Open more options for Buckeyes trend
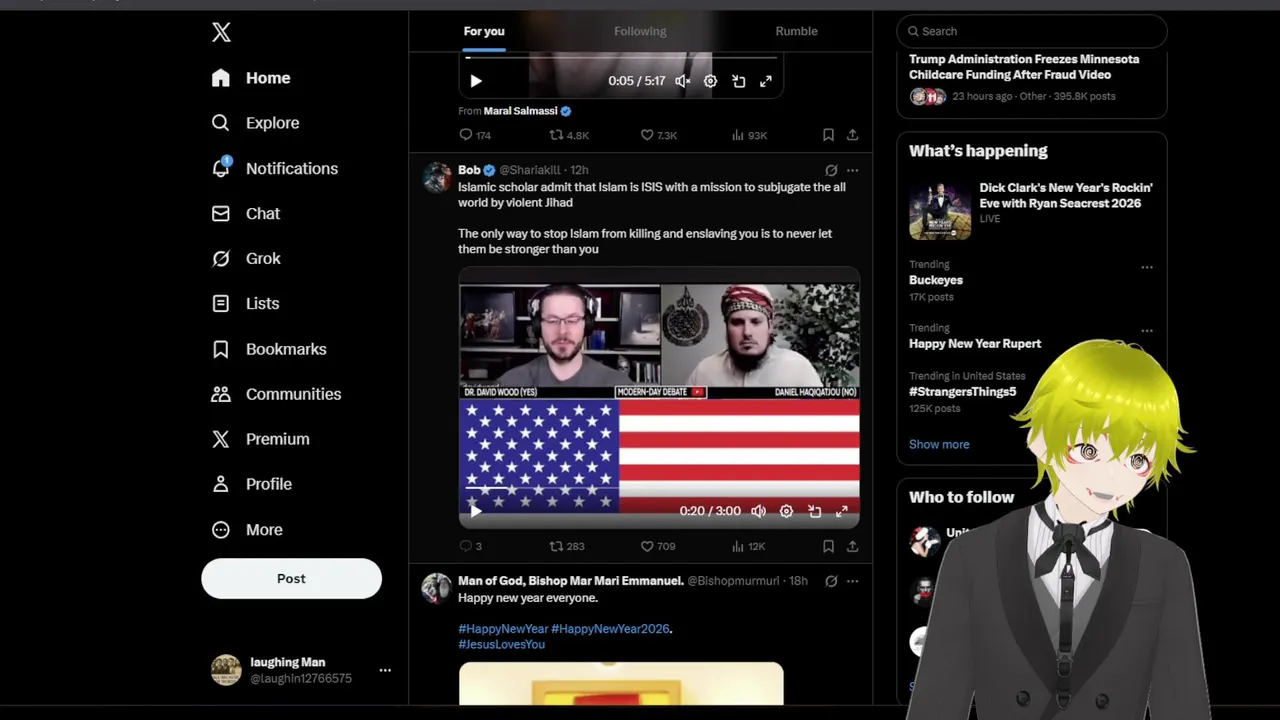The width and height of the screenshot is (1280, 720). coord(1147,267)
